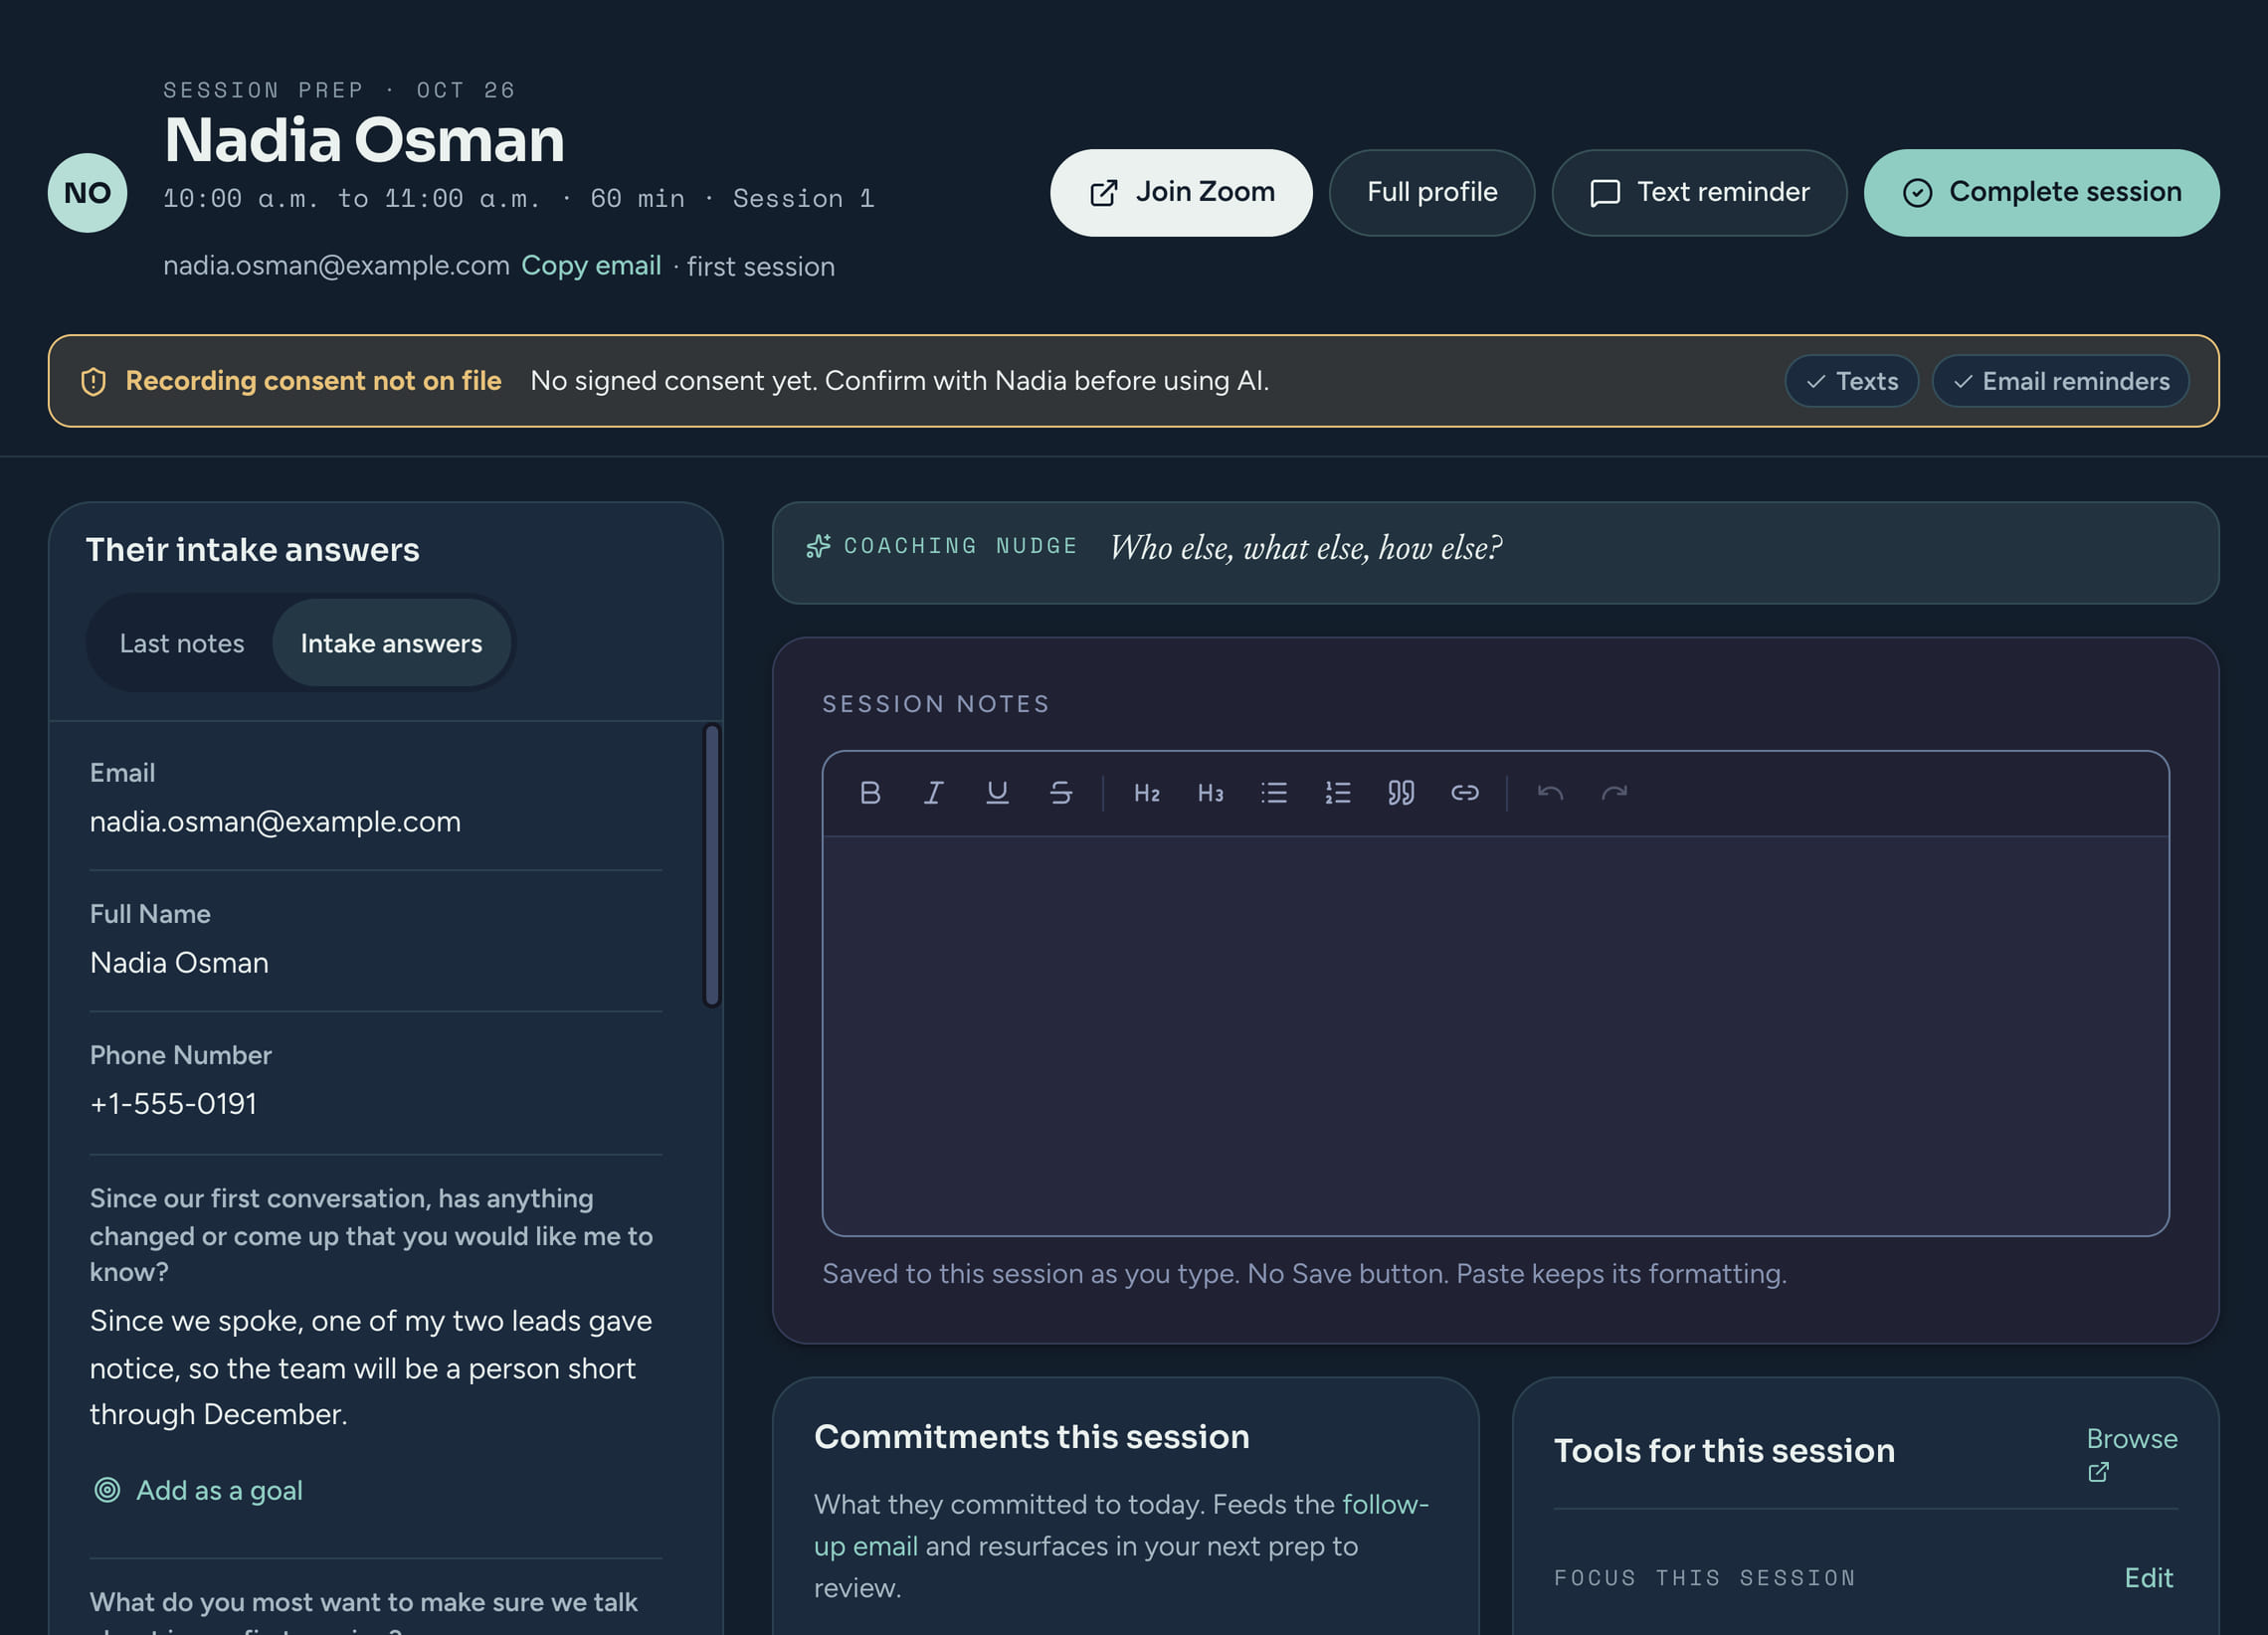Open Nadia's Full profile
Screen dimensions: 2268x1635
point(1432,193)
